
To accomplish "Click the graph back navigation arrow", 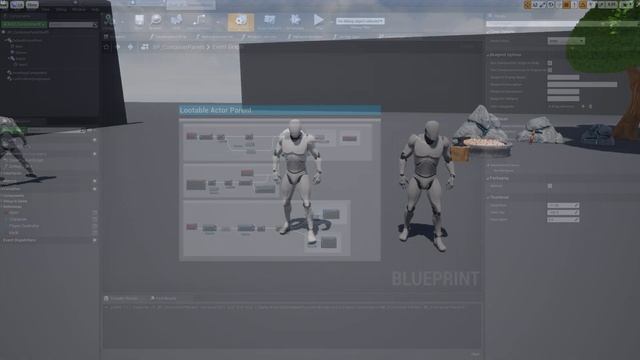I will (118, 47).
